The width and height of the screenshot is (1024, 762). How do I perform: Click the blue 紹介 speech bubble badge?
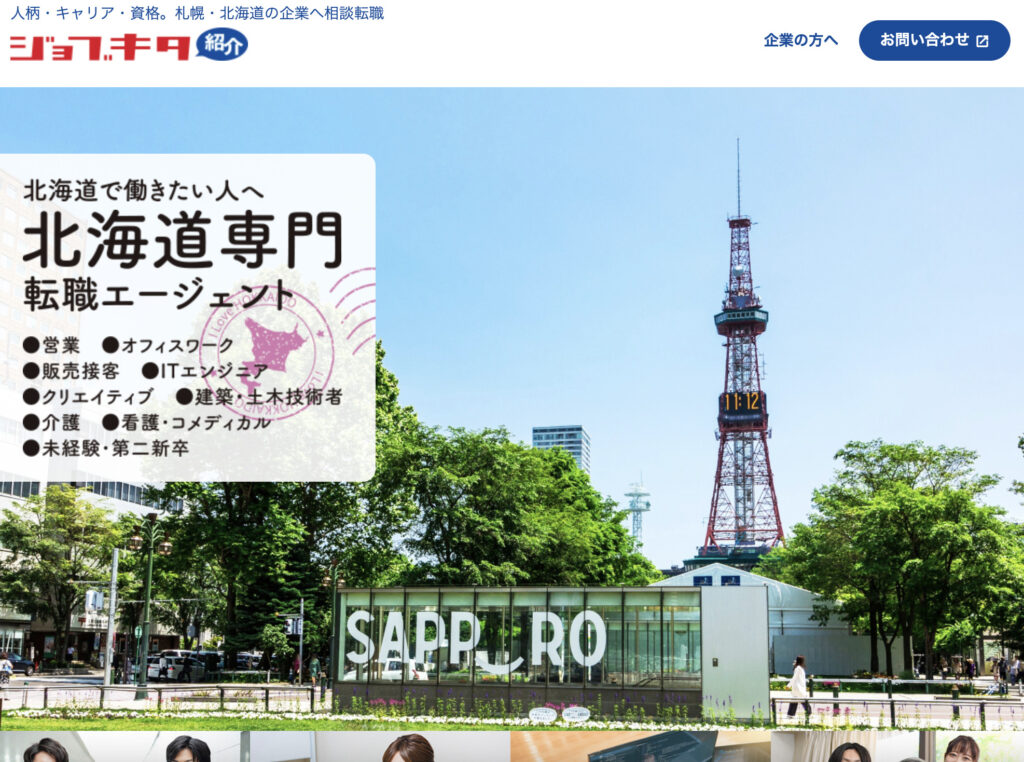coord(222,44)
